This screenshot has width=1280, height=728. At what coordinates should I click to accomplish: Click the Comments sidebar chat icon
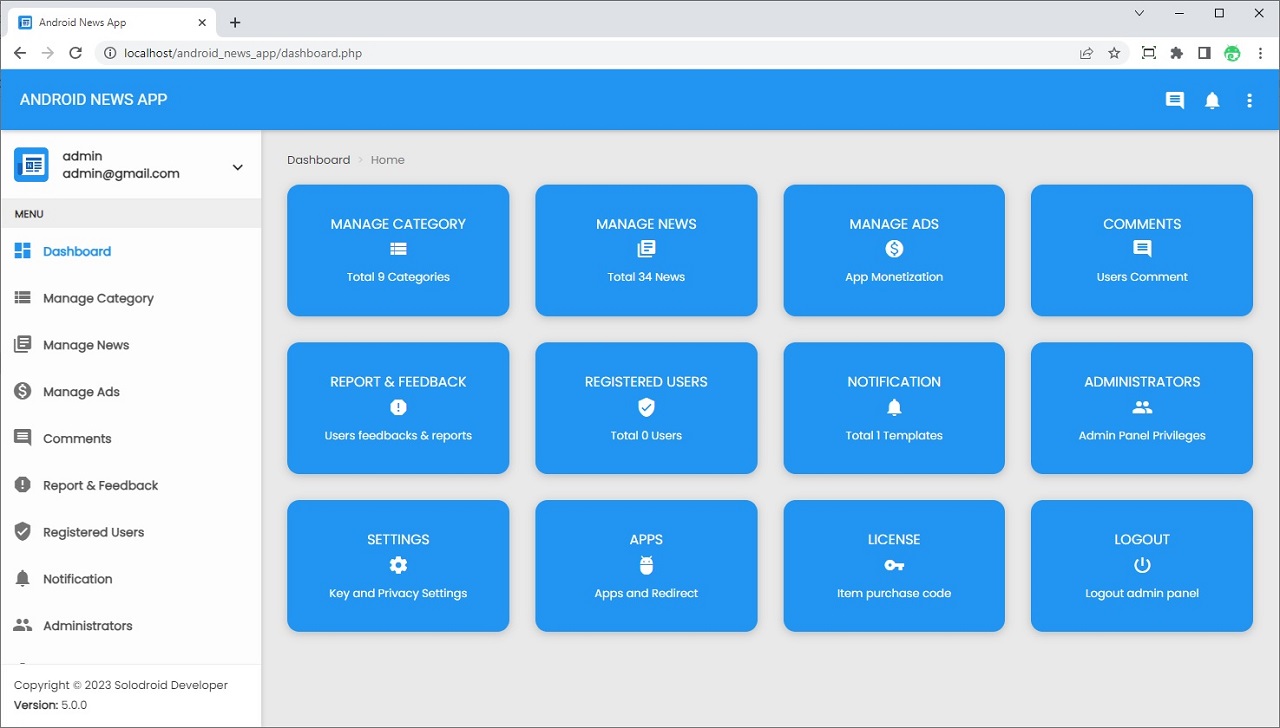point(22,438)
